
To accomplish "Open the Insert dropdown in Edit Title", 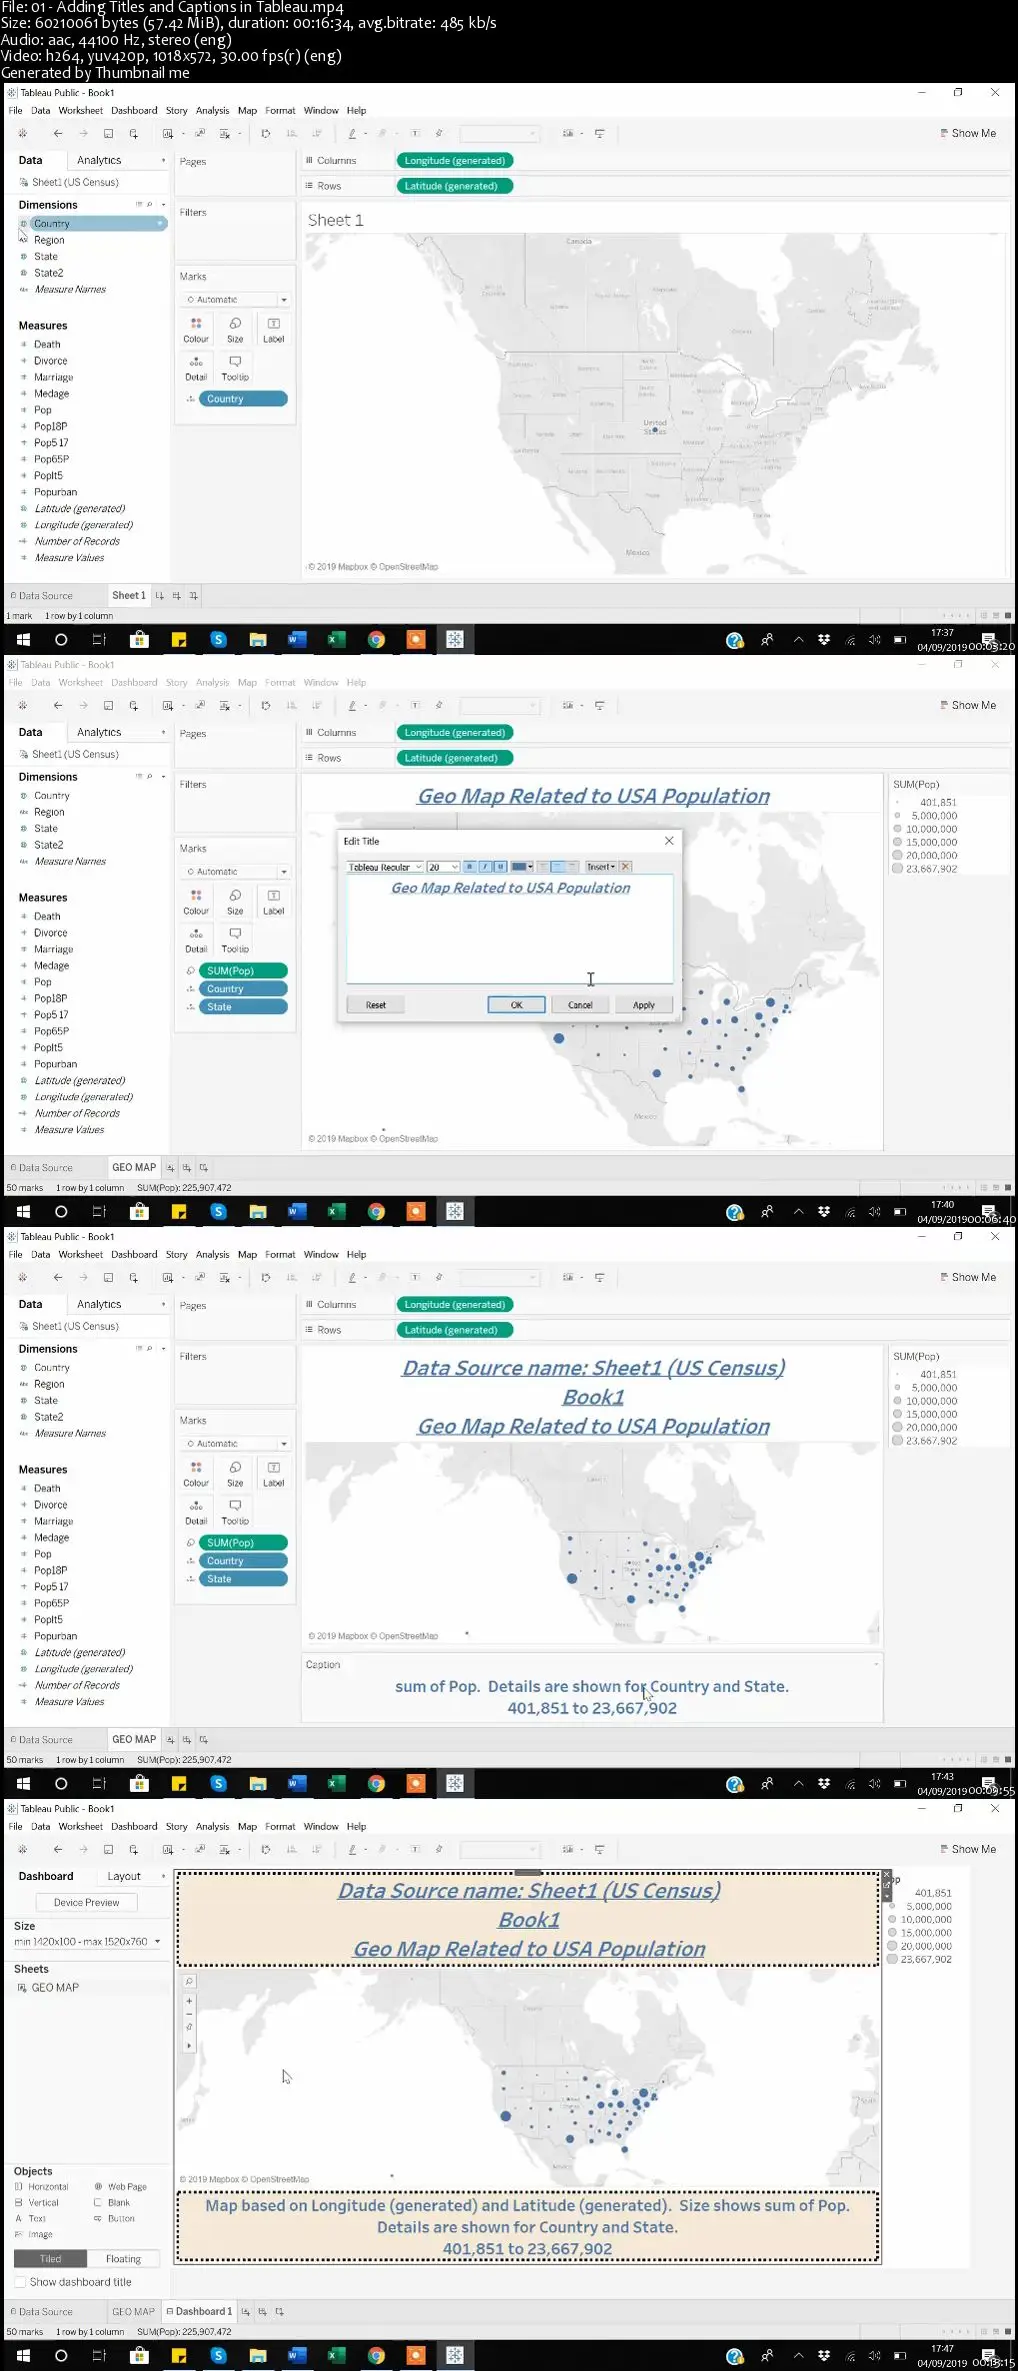I will pos(601,867).
